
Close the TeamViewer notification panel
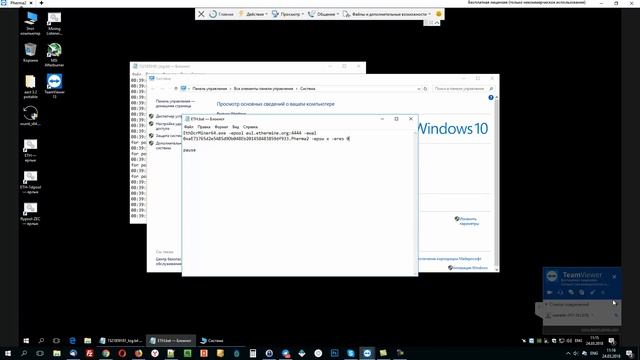coord(614,277)
